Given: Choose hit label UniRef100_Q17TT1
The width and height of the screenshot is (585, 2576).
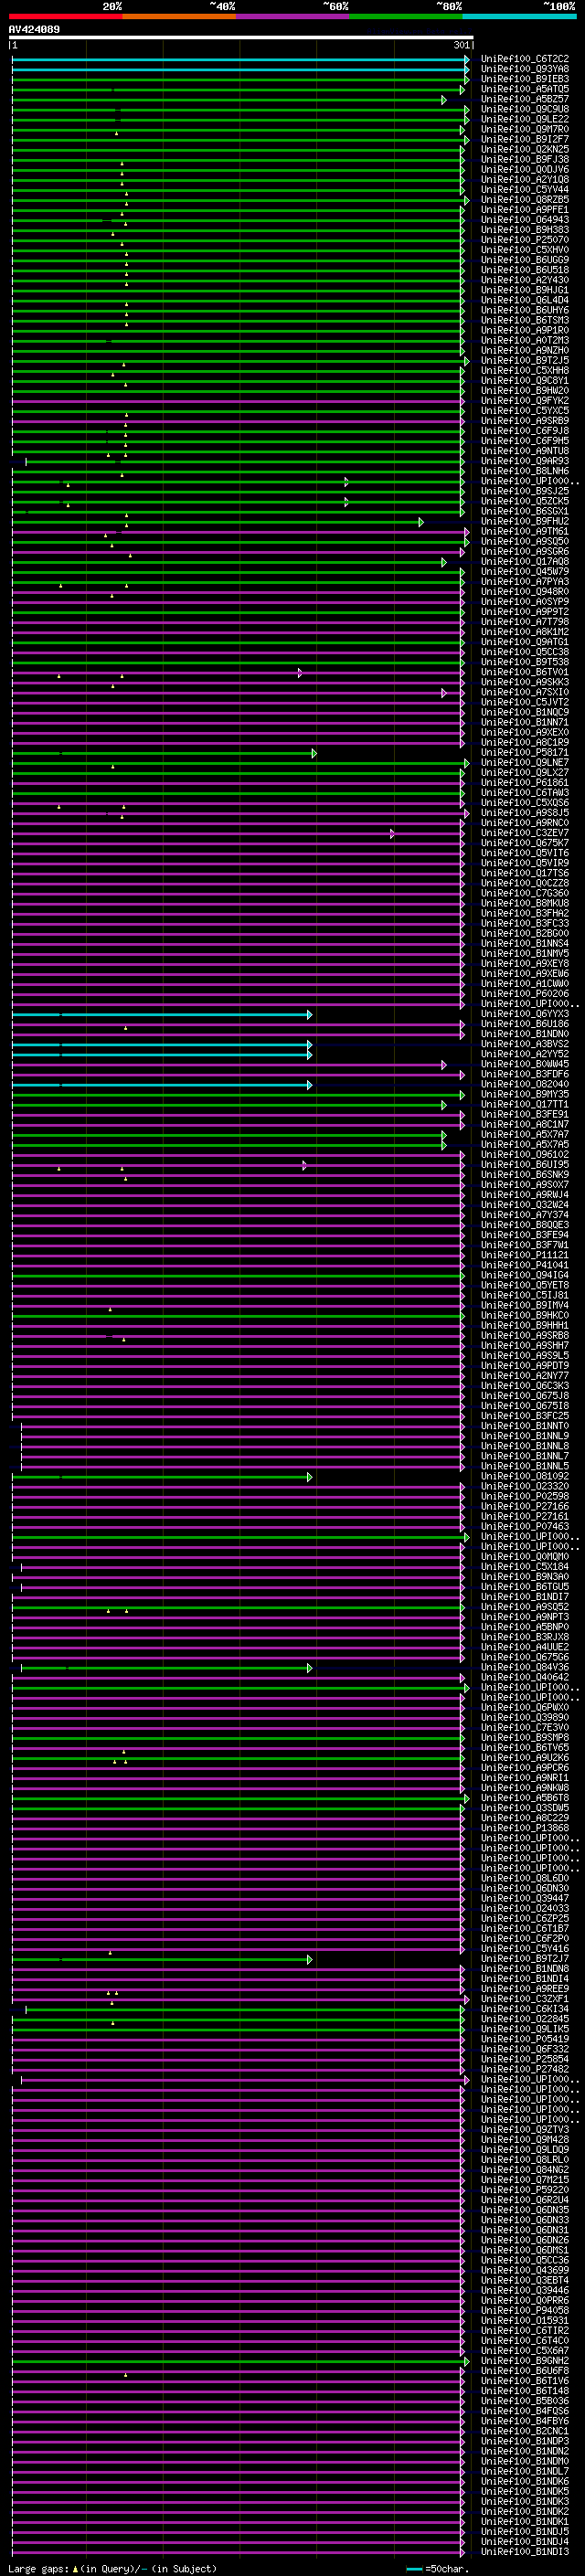Looking at the screenshot, I should 525,1104.
